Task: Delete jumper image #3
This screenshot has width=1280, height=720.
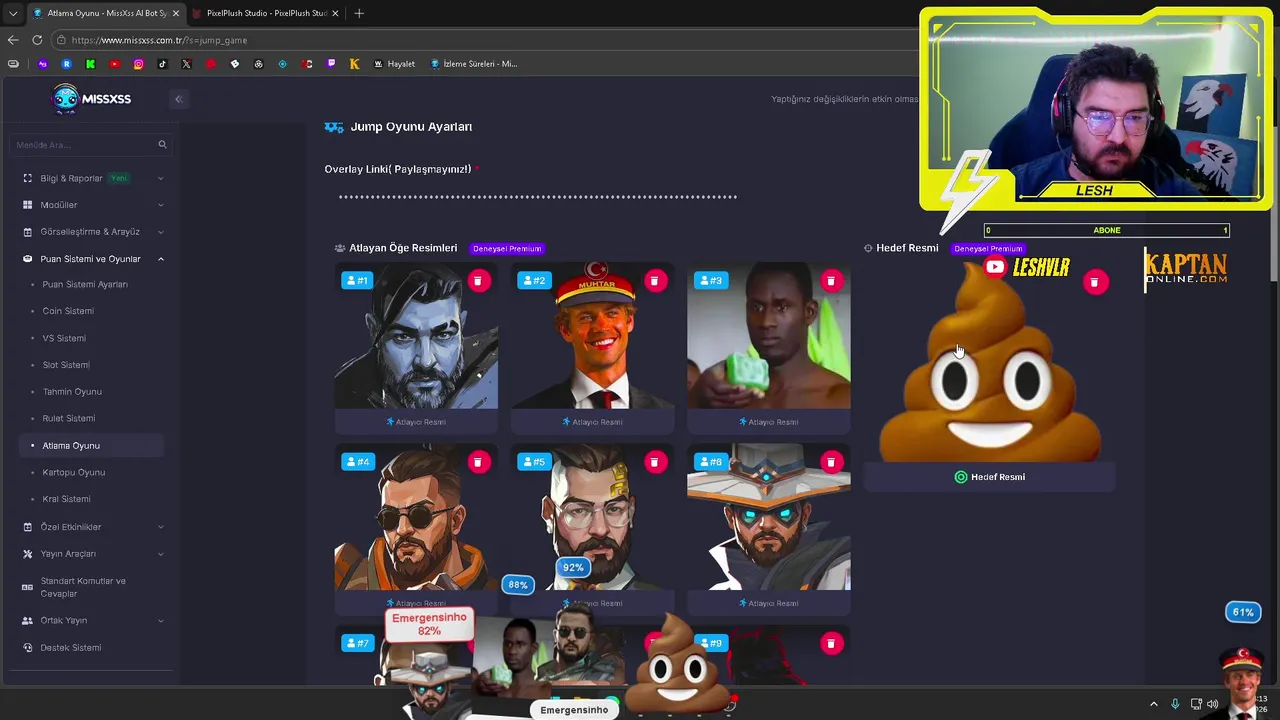Action: tap(830, 281)
